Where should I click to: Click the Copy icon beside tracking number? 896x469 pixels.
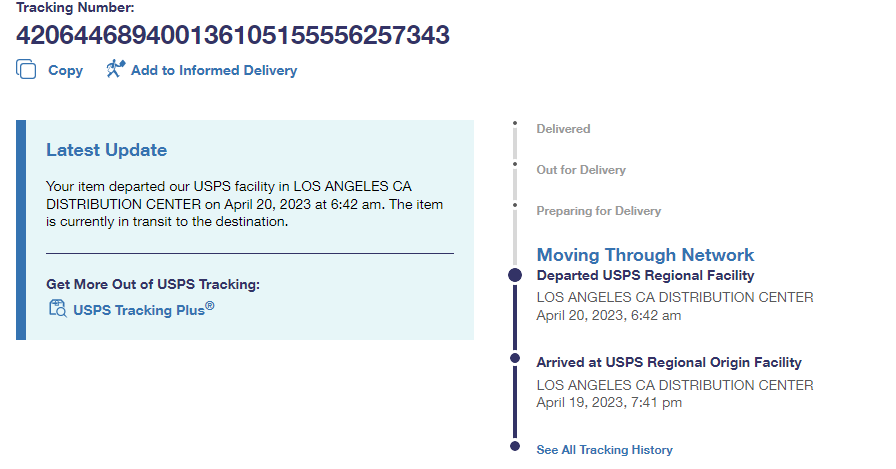click(x=26, y=70)
